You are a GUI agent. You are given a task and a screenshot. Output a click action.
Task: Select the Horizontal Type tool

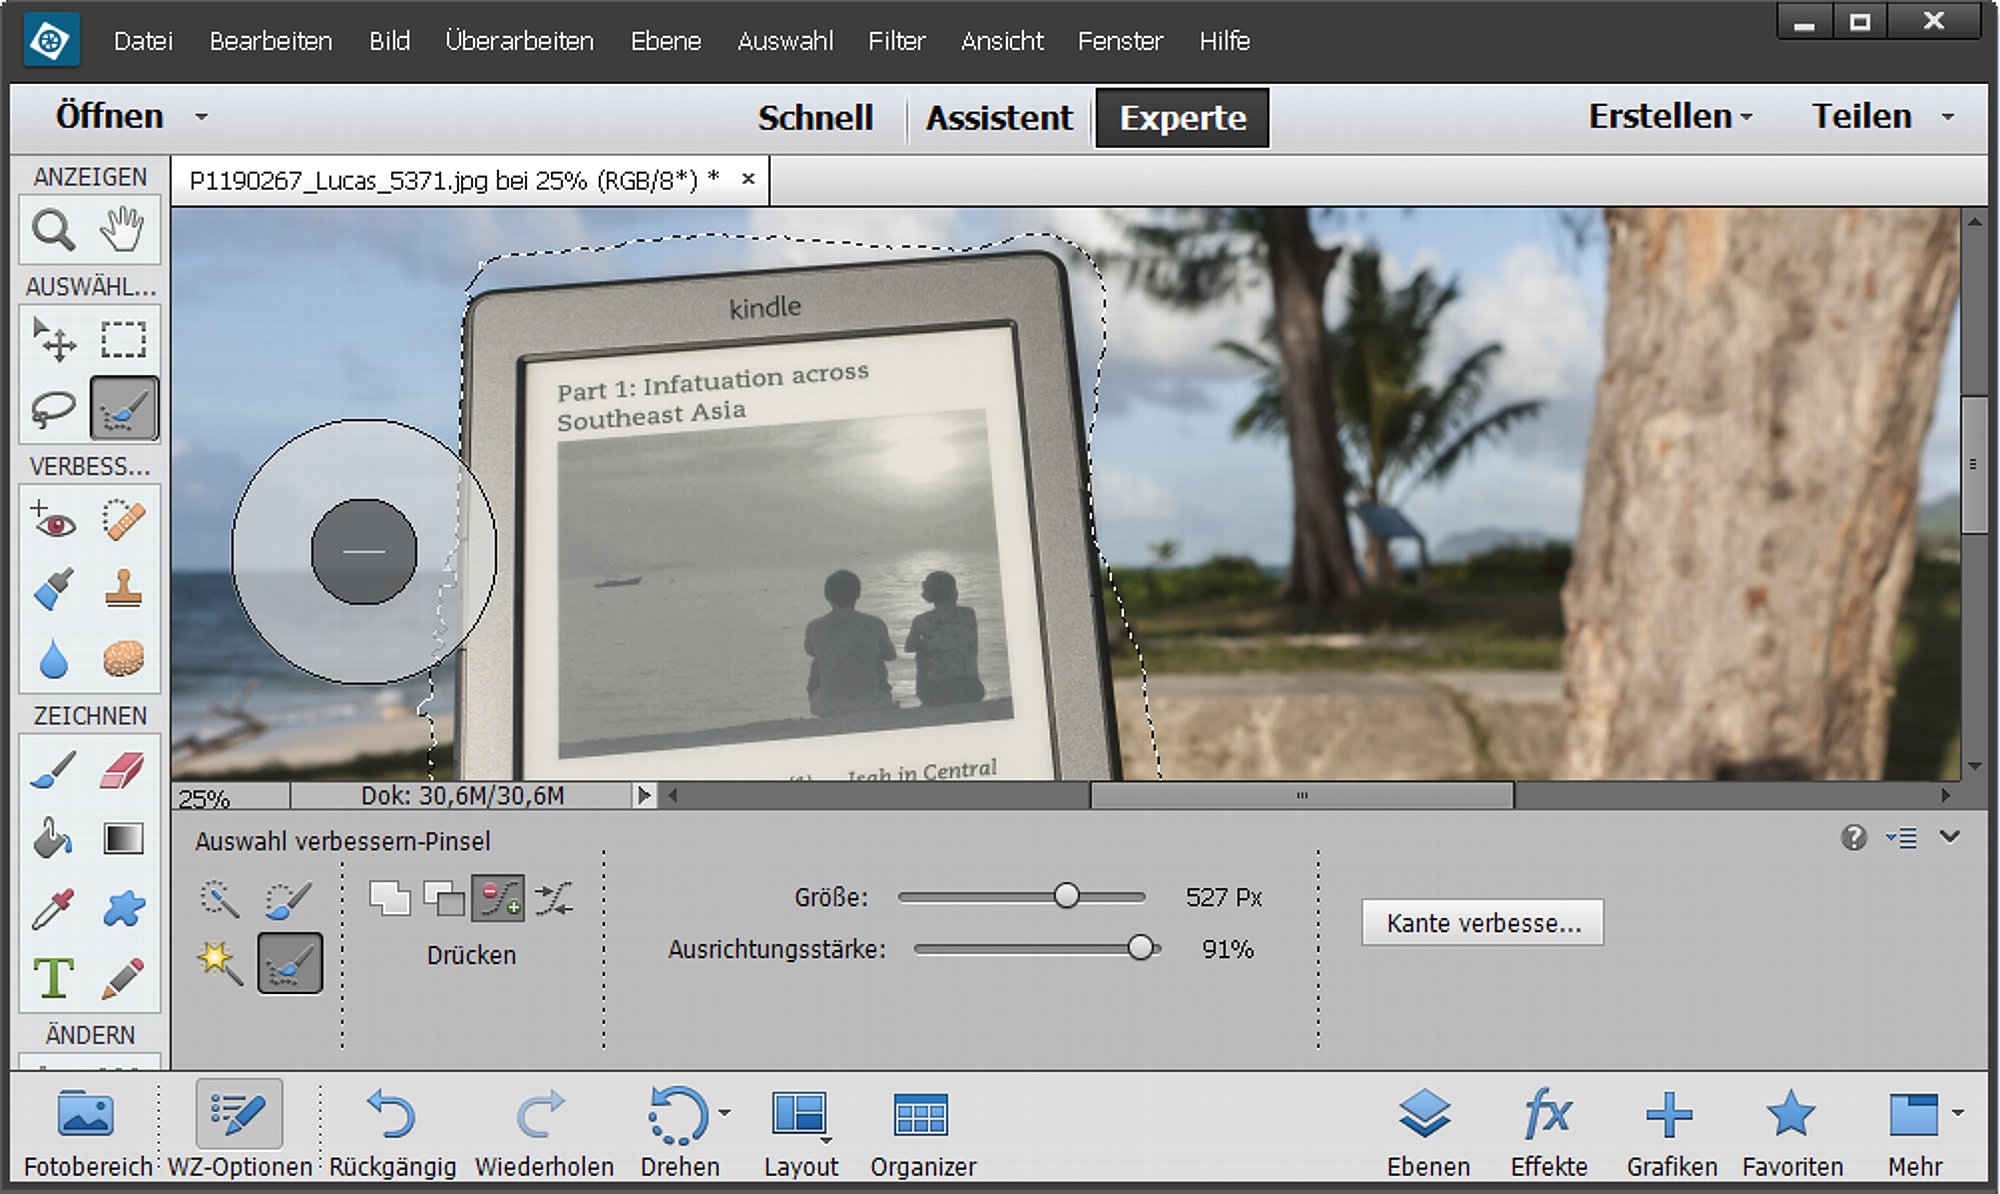53,977
